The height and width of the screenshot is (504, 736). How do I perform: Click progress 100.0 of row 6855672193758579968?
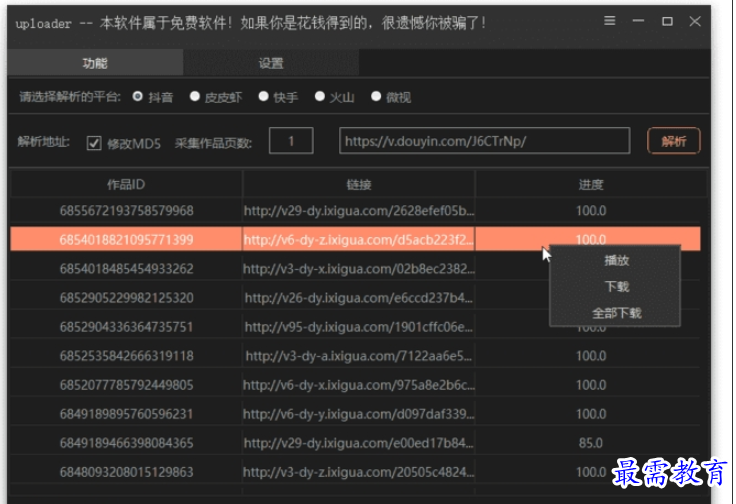coord(590,211)
